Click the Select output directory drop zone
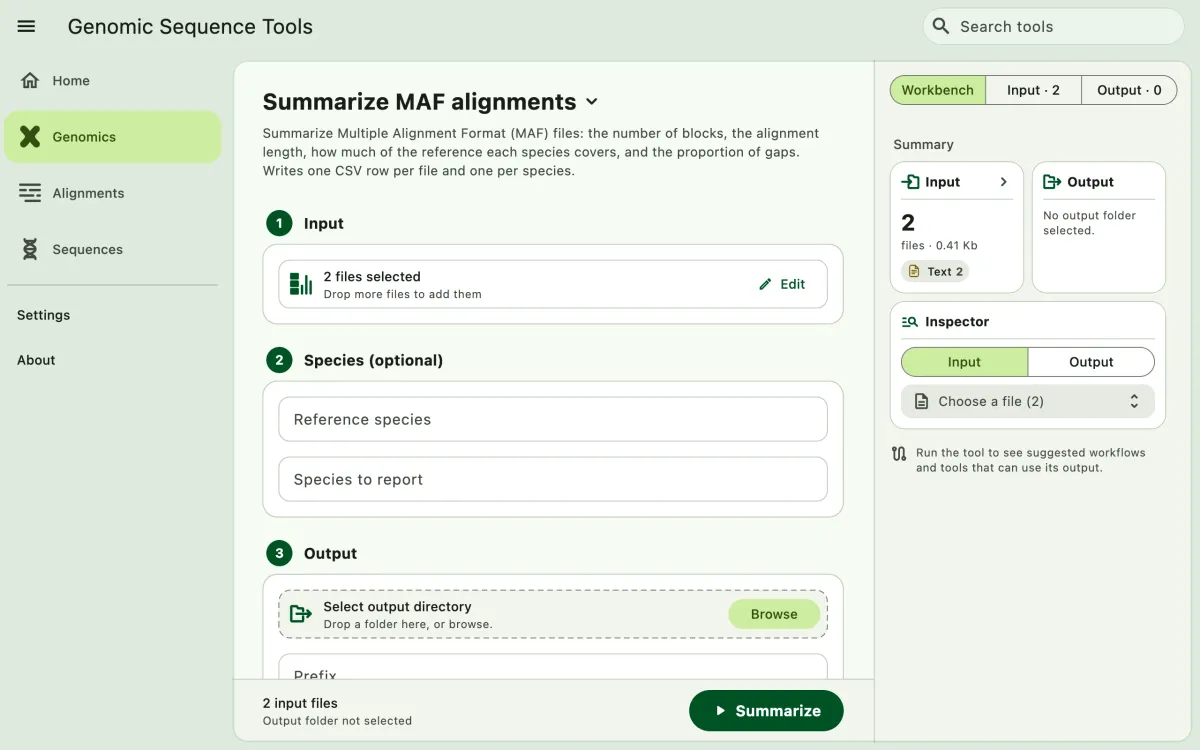Image resolution: width=1200 pixels, height=750 pixels. (553, 614)
